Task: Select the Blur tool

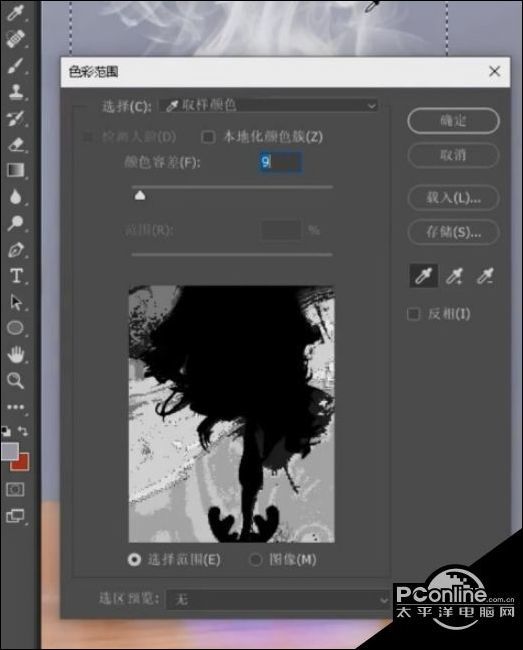Action: [16, 196]
